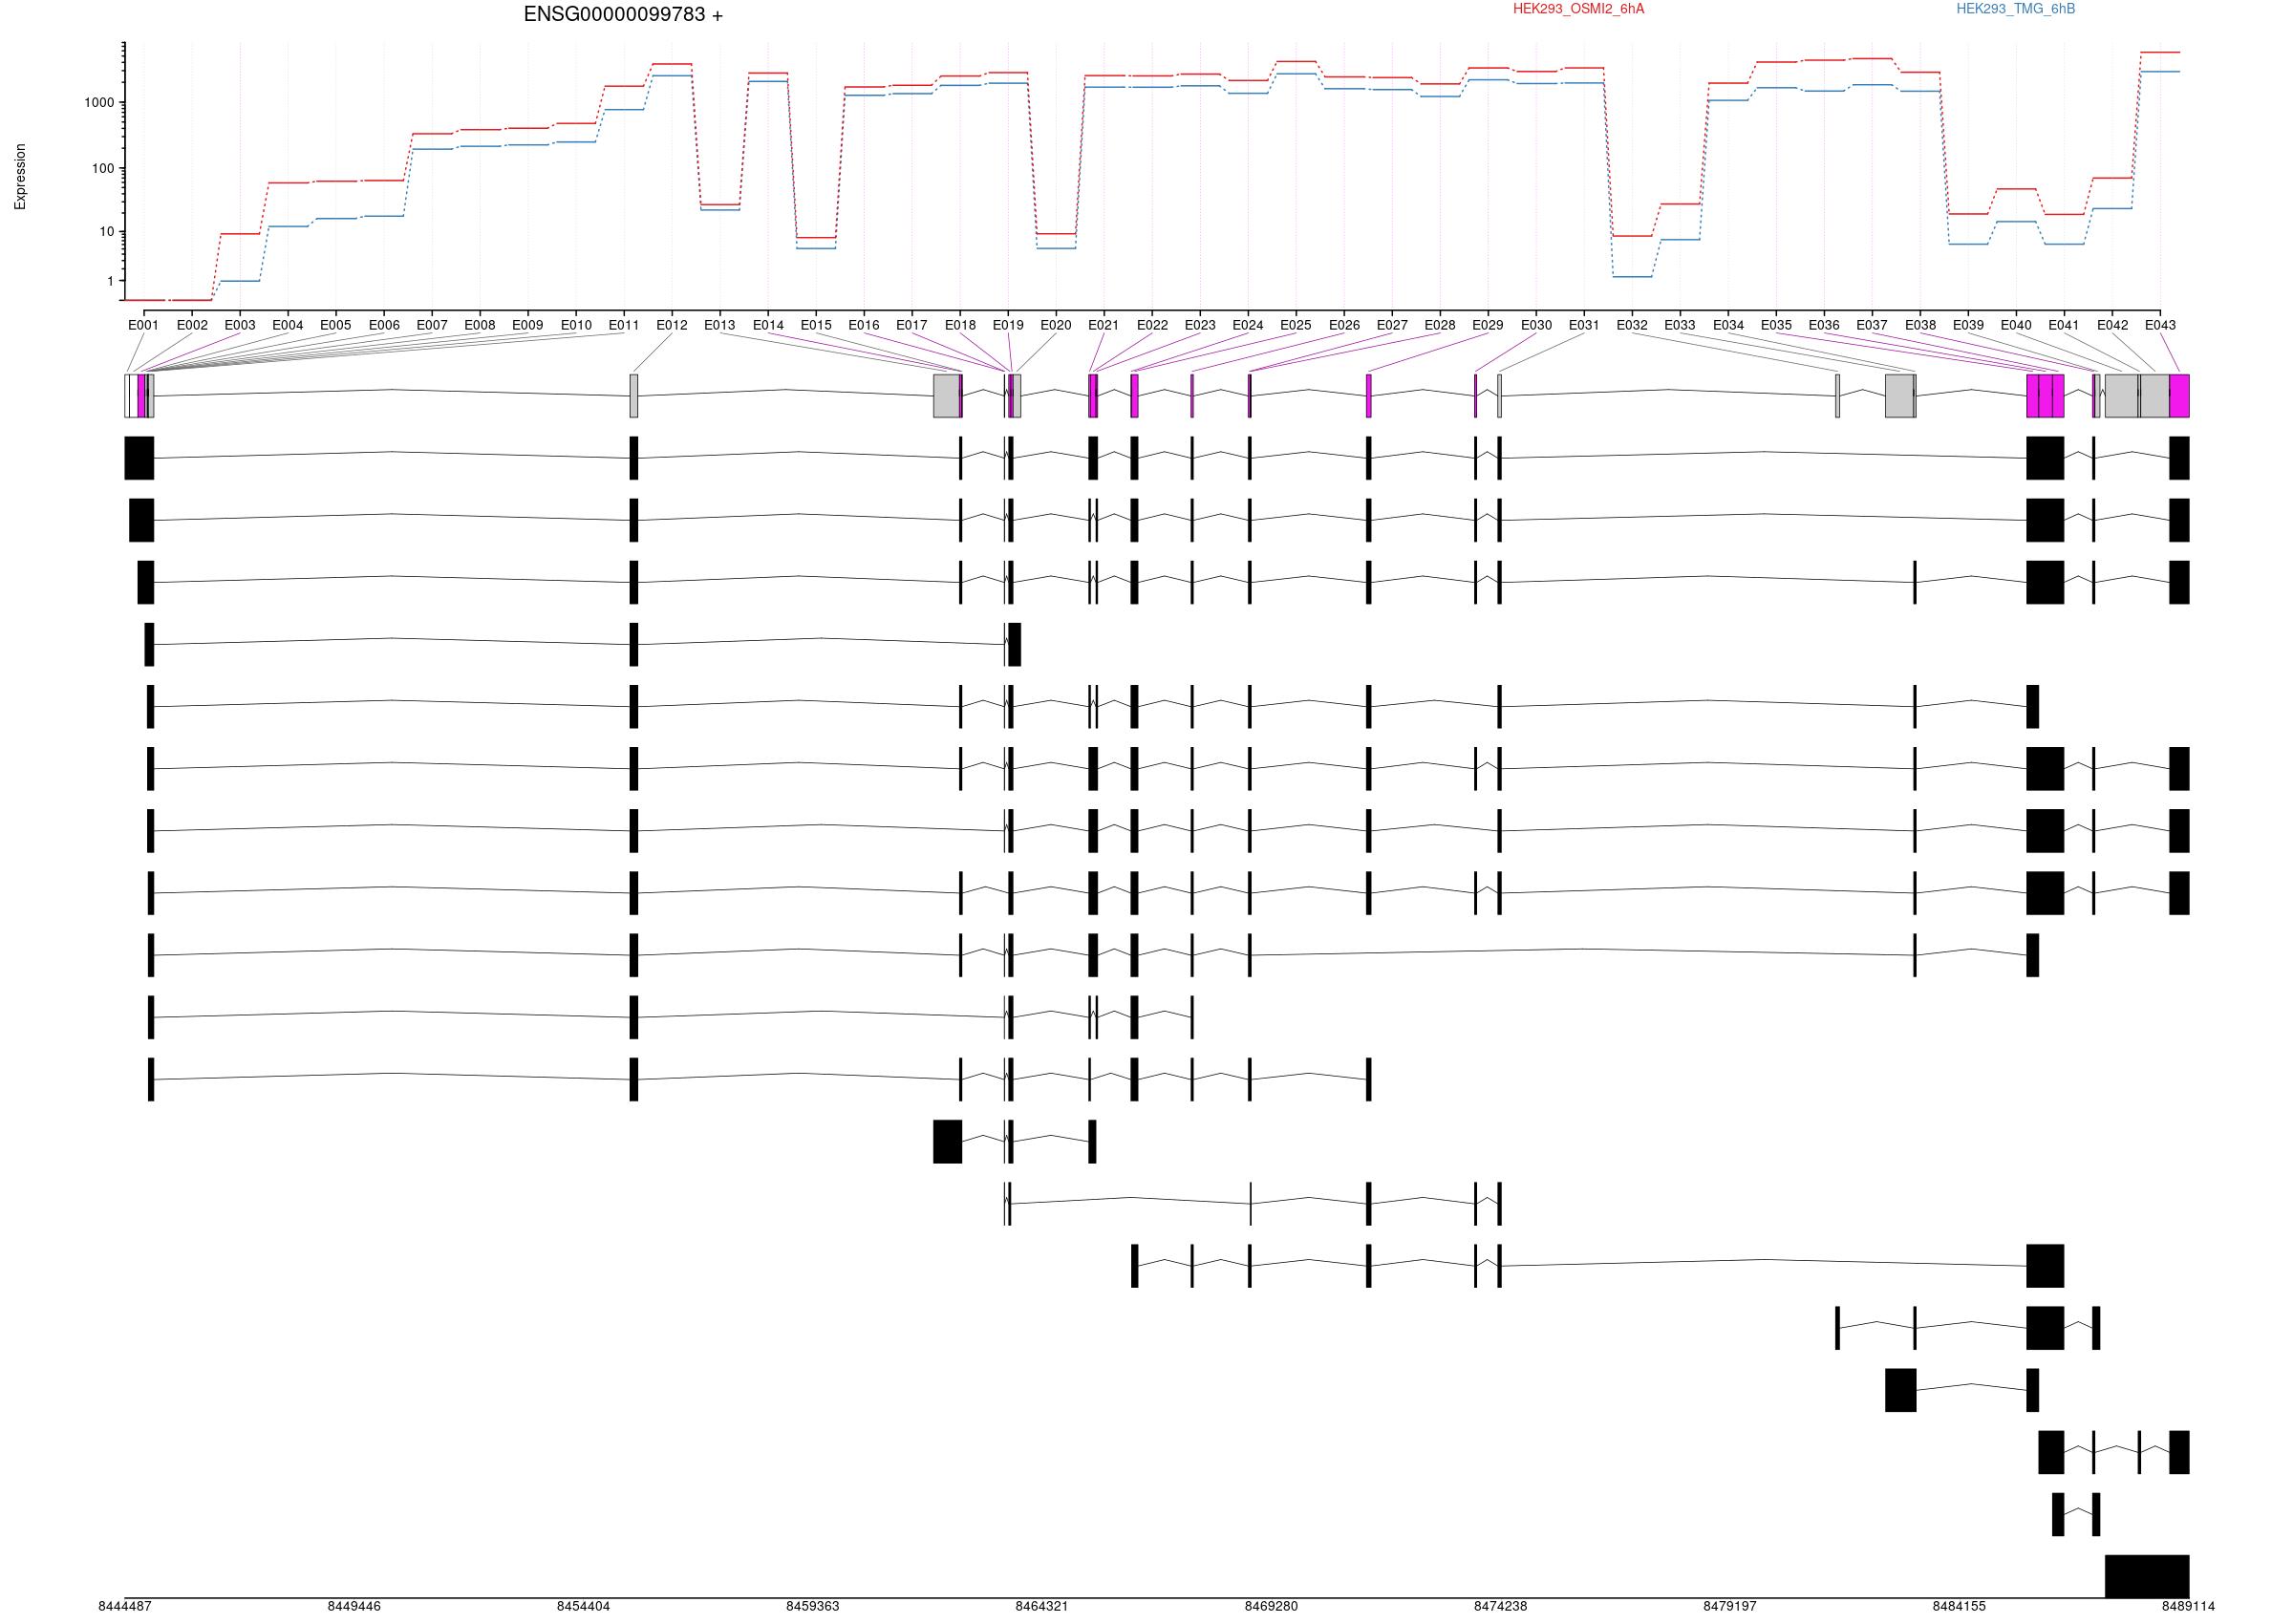Click genomic coordinate 8454404
This screenshot has height=1624, width=2293.
[583, 1606]
